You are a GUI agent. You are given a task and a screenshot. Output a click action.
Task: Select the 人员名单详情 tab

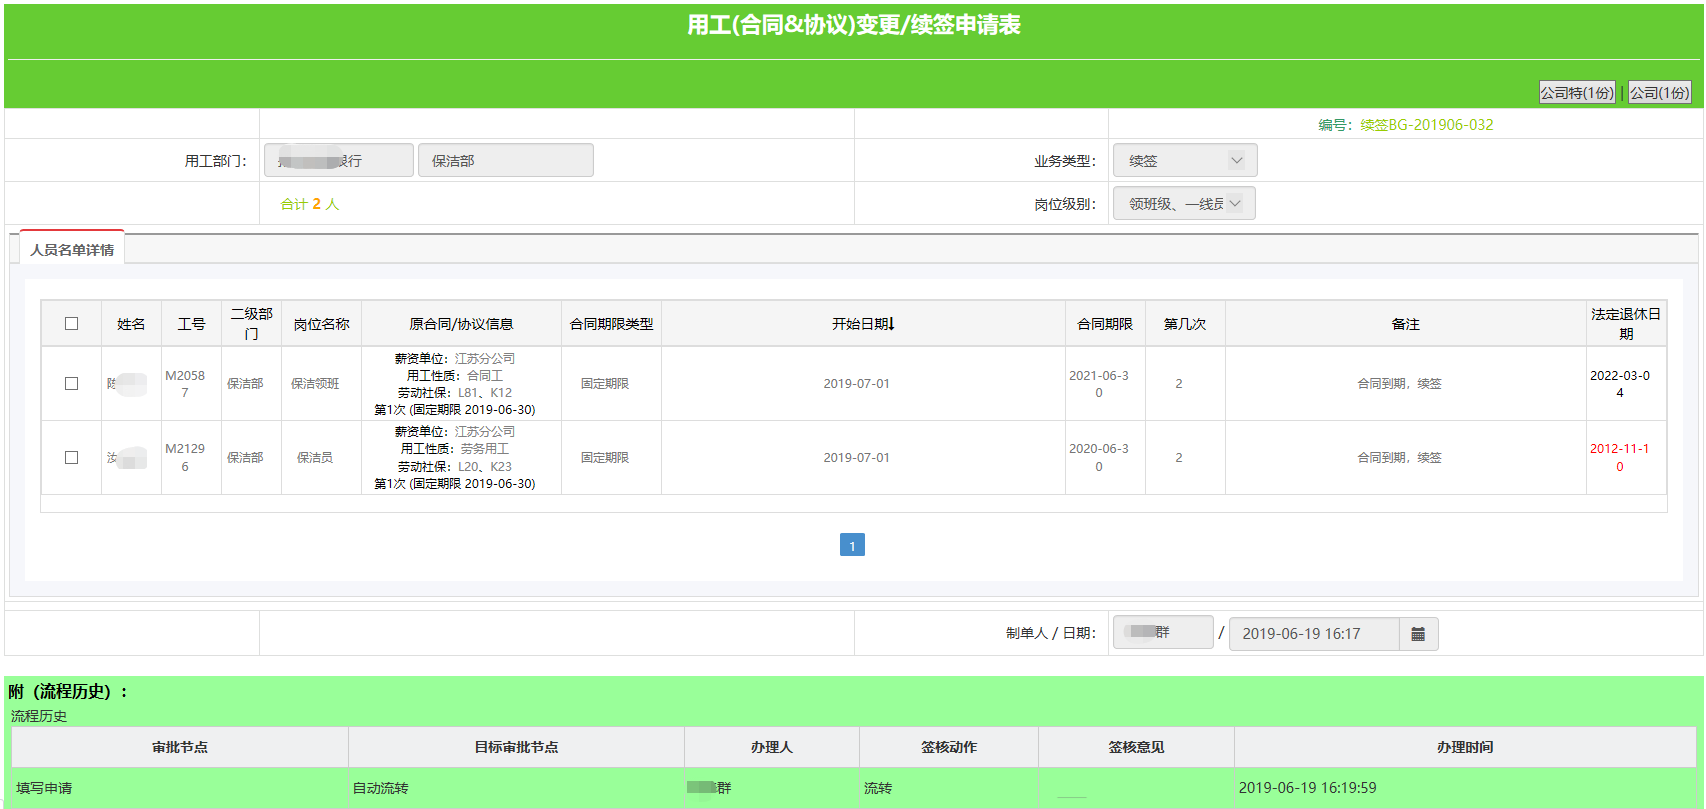(x=72, y=250)
